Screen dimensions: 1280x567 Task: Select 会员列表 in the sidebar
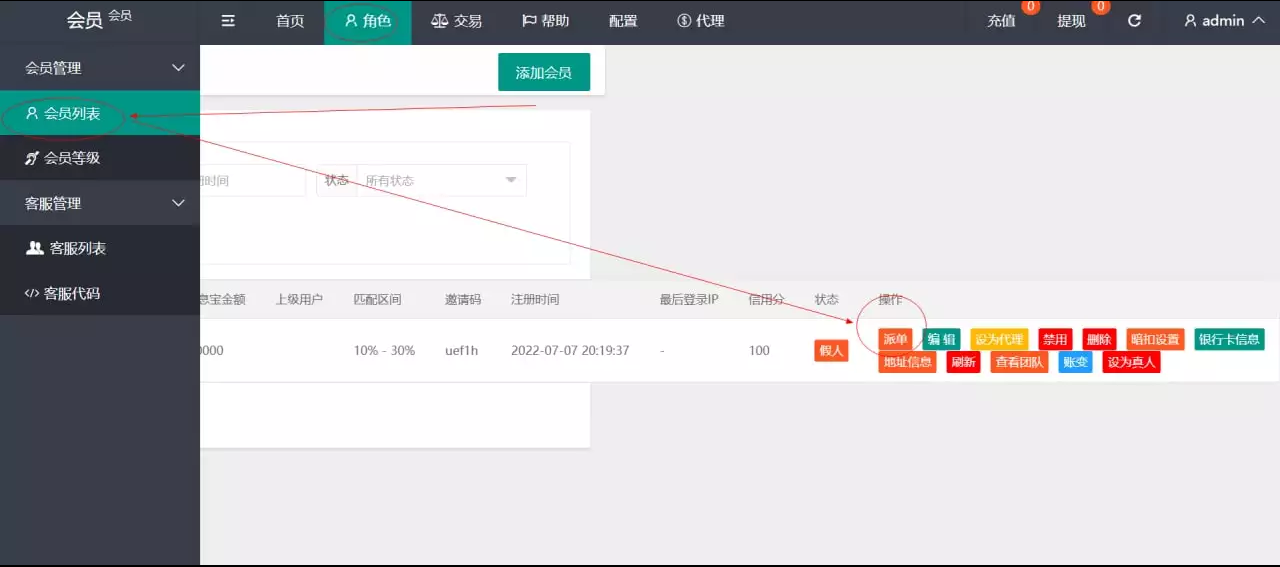pos(72,114)
